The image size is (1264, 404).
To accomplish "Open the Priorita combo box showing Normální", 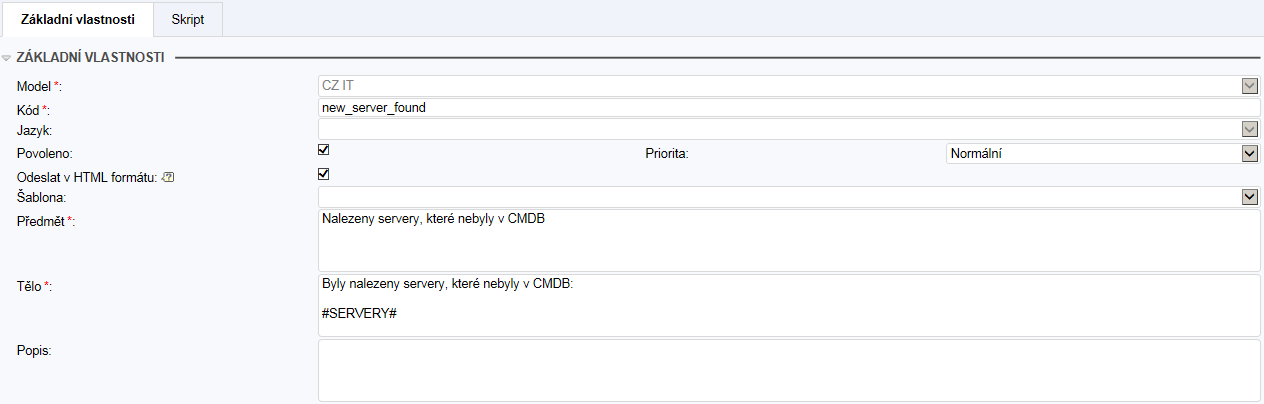I will pos(1094,153).
